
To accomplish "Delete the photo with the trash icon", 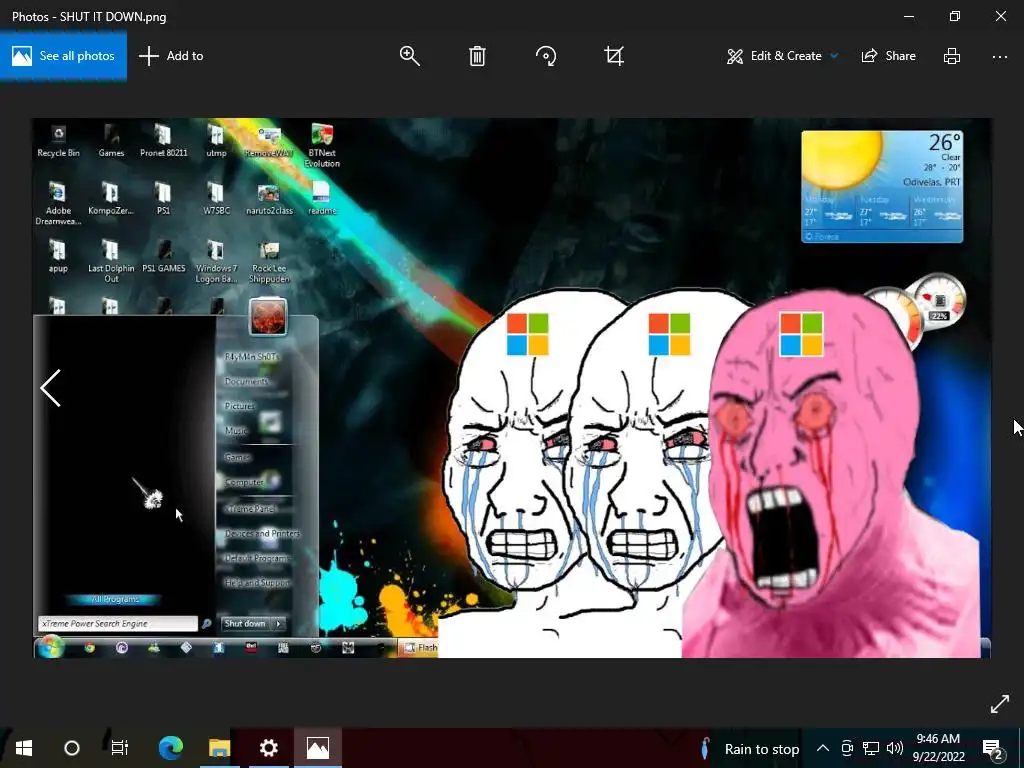I will [477, 56].
